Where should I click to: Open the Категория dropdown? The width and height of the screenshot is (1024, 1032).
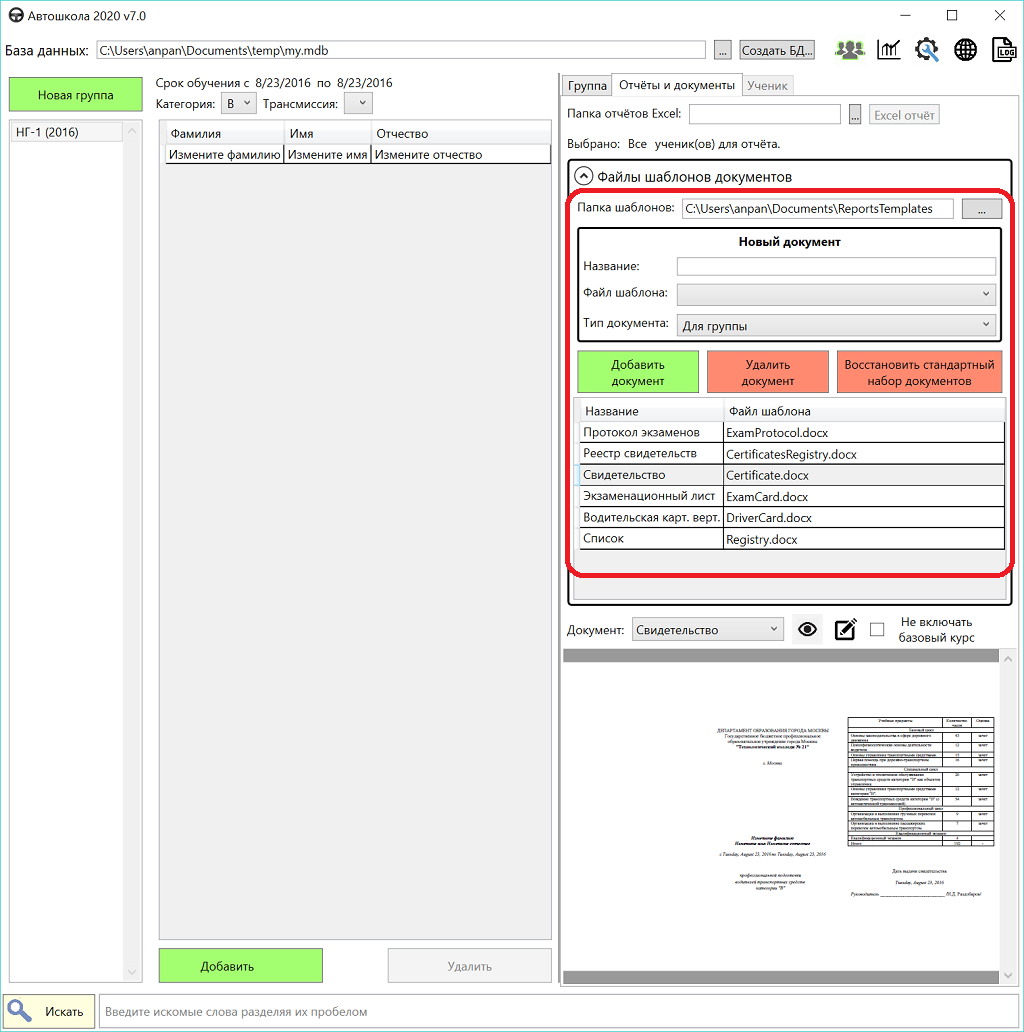click(239, 103)
